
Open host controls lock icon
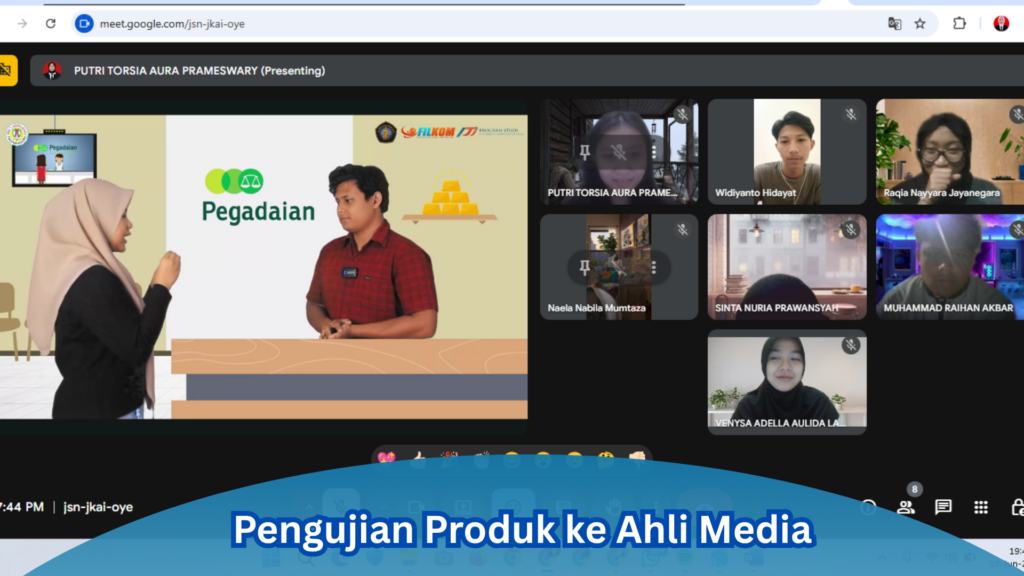1017,507
